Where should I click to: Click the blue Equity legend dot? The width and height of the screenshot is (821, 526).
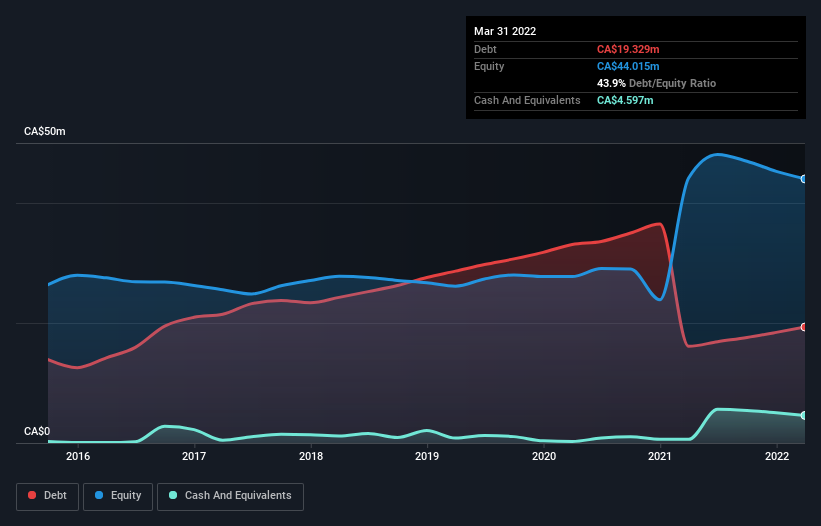(x=99, y=495)
